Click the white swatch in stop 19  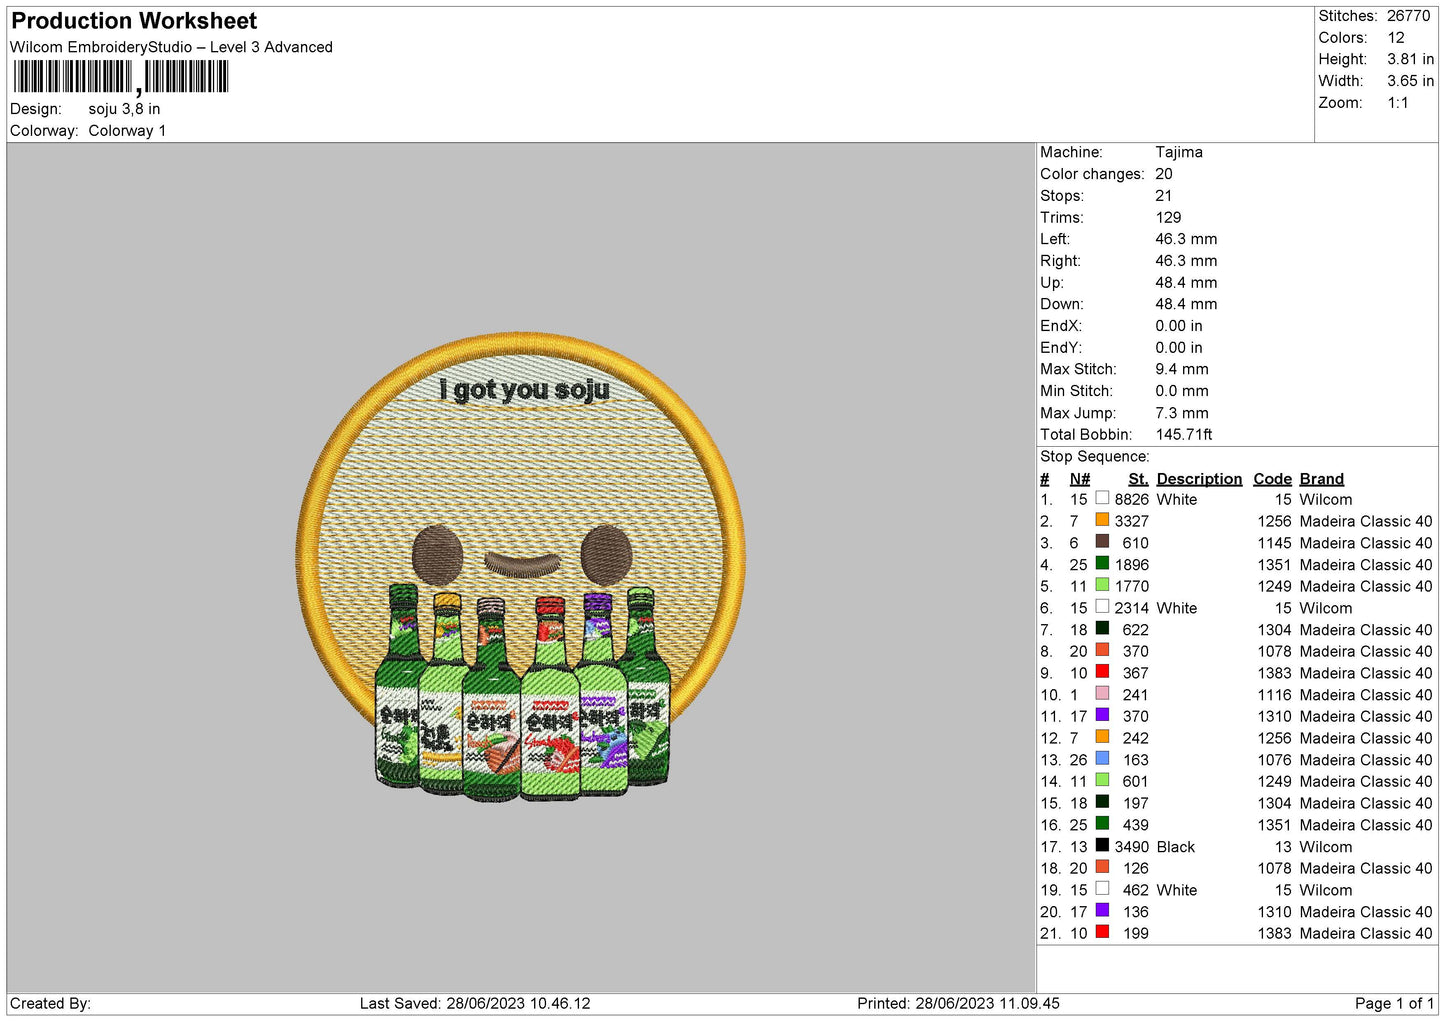click(x=1102, y=888)
